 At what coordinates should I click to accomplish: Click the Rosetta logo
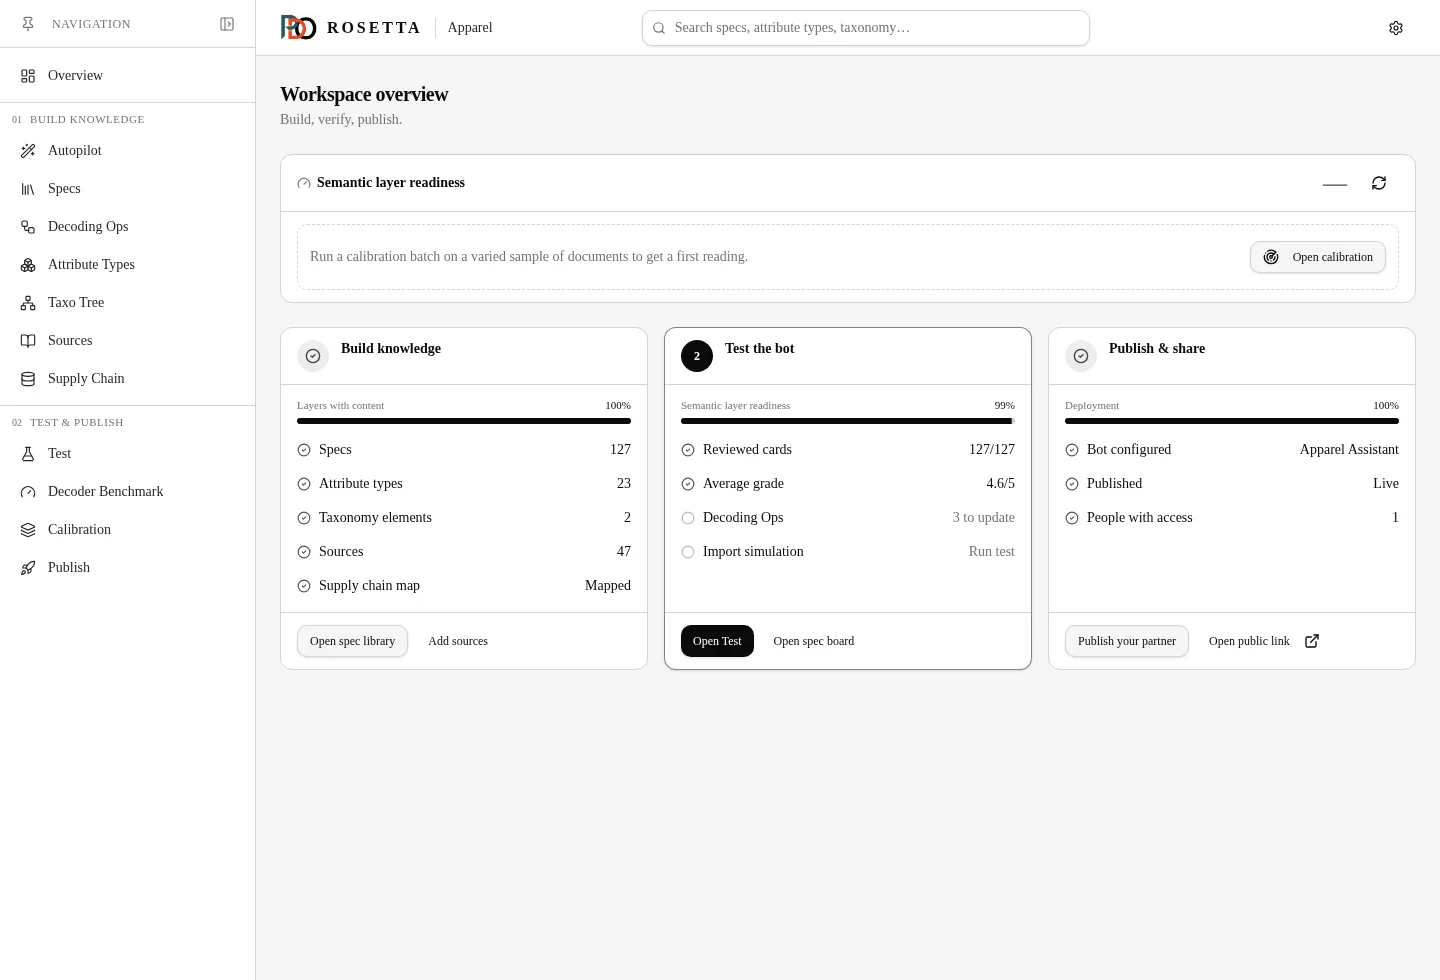pyautogui.click(x=298, y=28)
